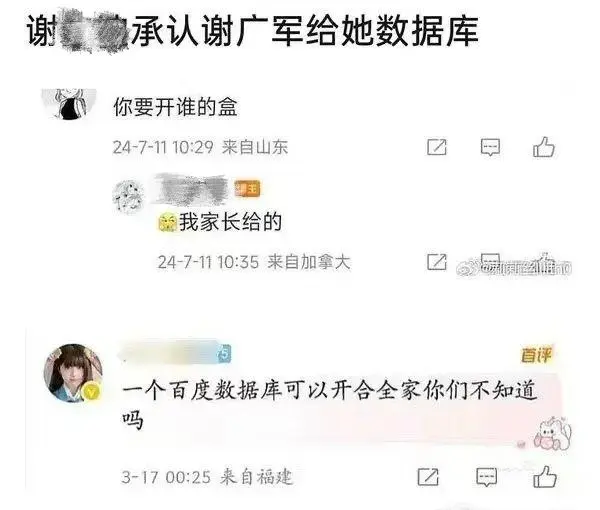Open blurred username of 福建 commenter
This screenshot has width=600, height=510.
click(x=168, y=352)
